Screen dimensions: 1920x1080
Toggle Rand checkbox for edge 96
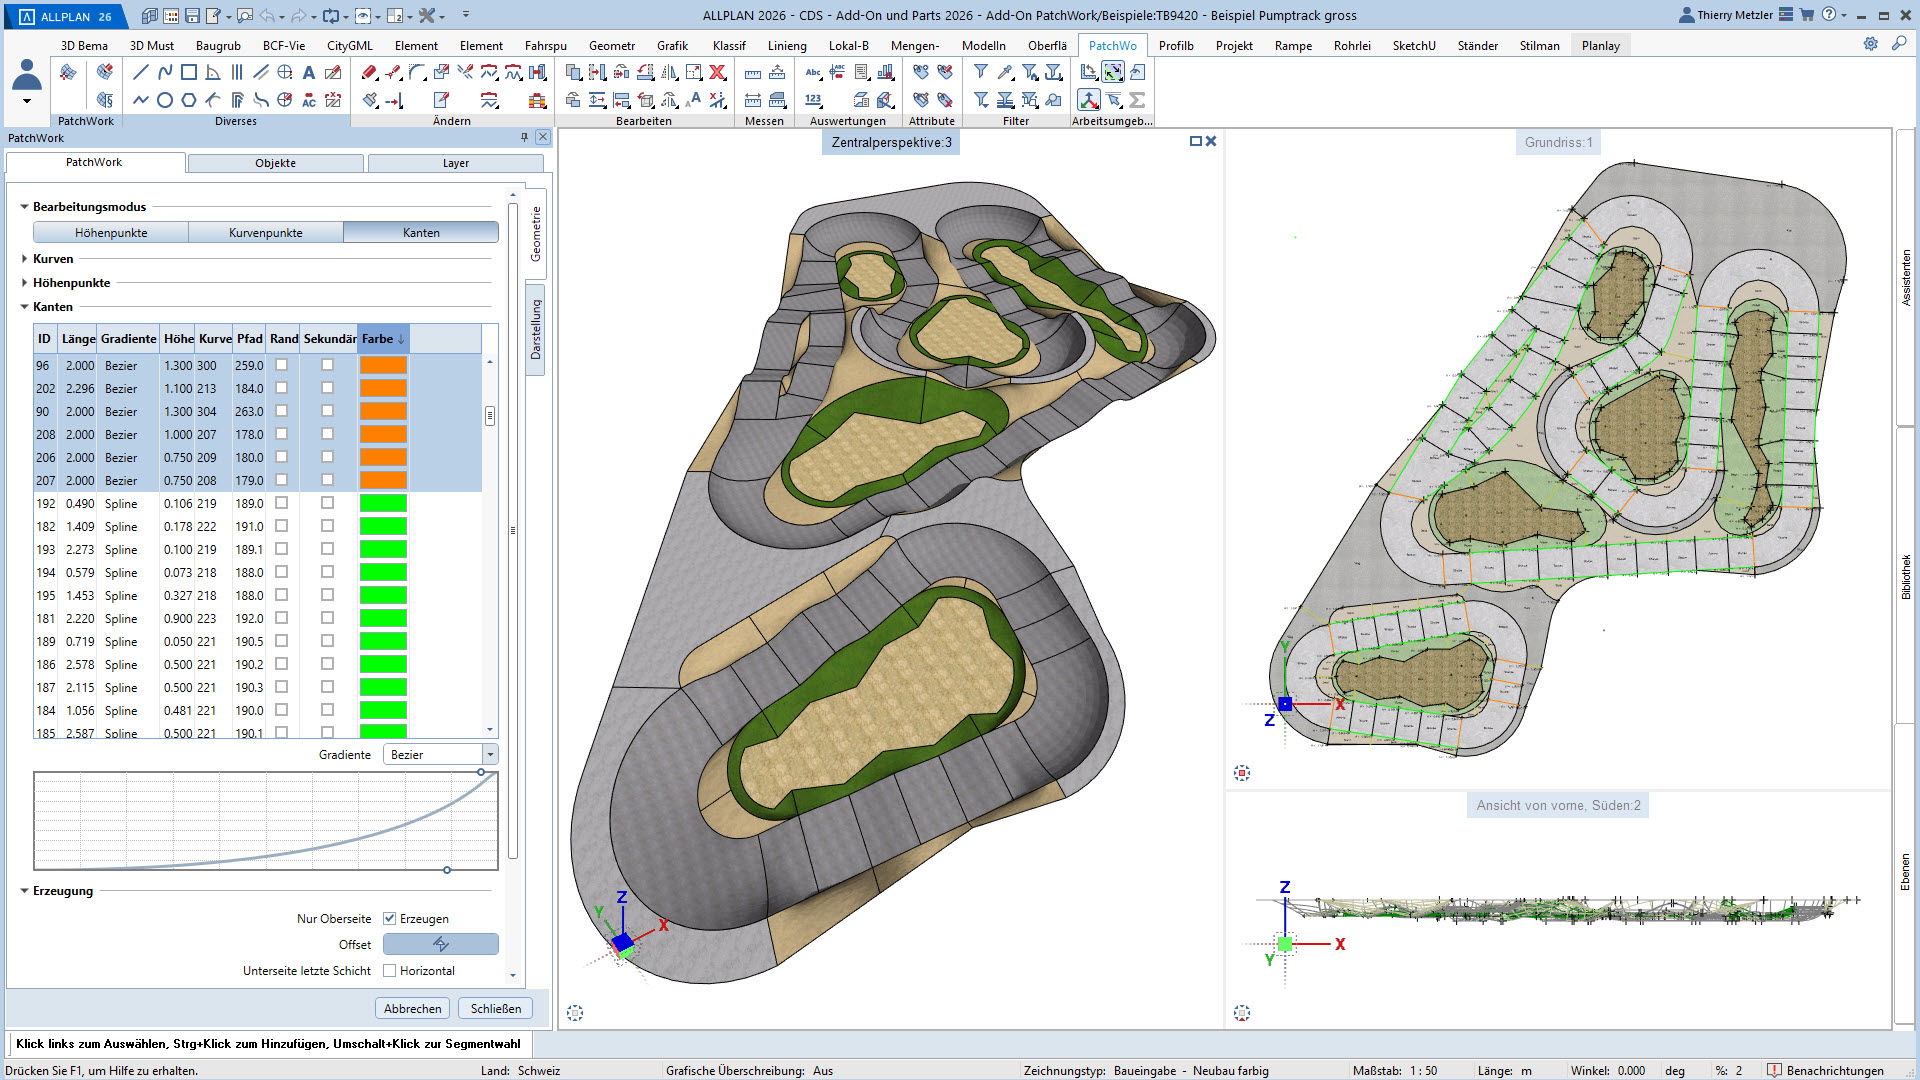coord(282,365)
